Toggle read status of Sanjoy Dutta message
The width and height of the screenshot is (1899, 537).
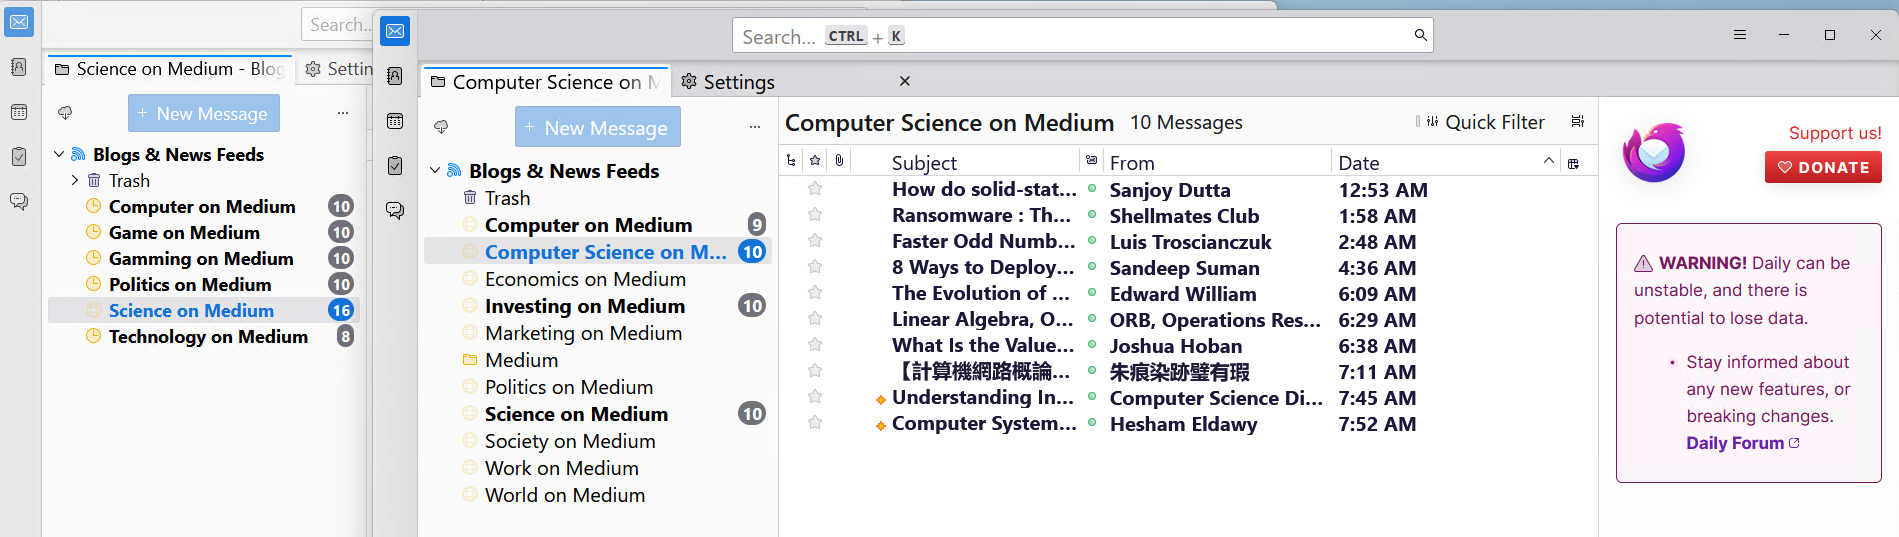[1092, 189]
